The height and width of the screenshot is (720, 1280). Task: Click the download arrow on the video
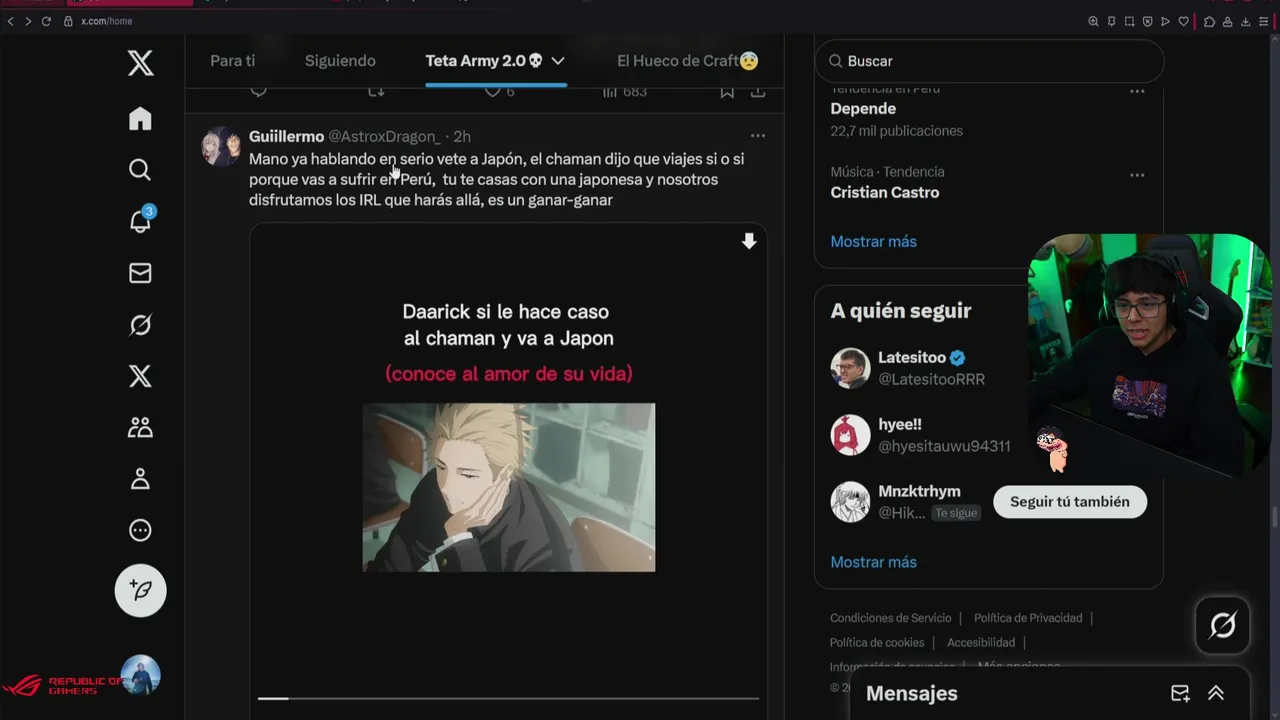click(x=749, y=241)
